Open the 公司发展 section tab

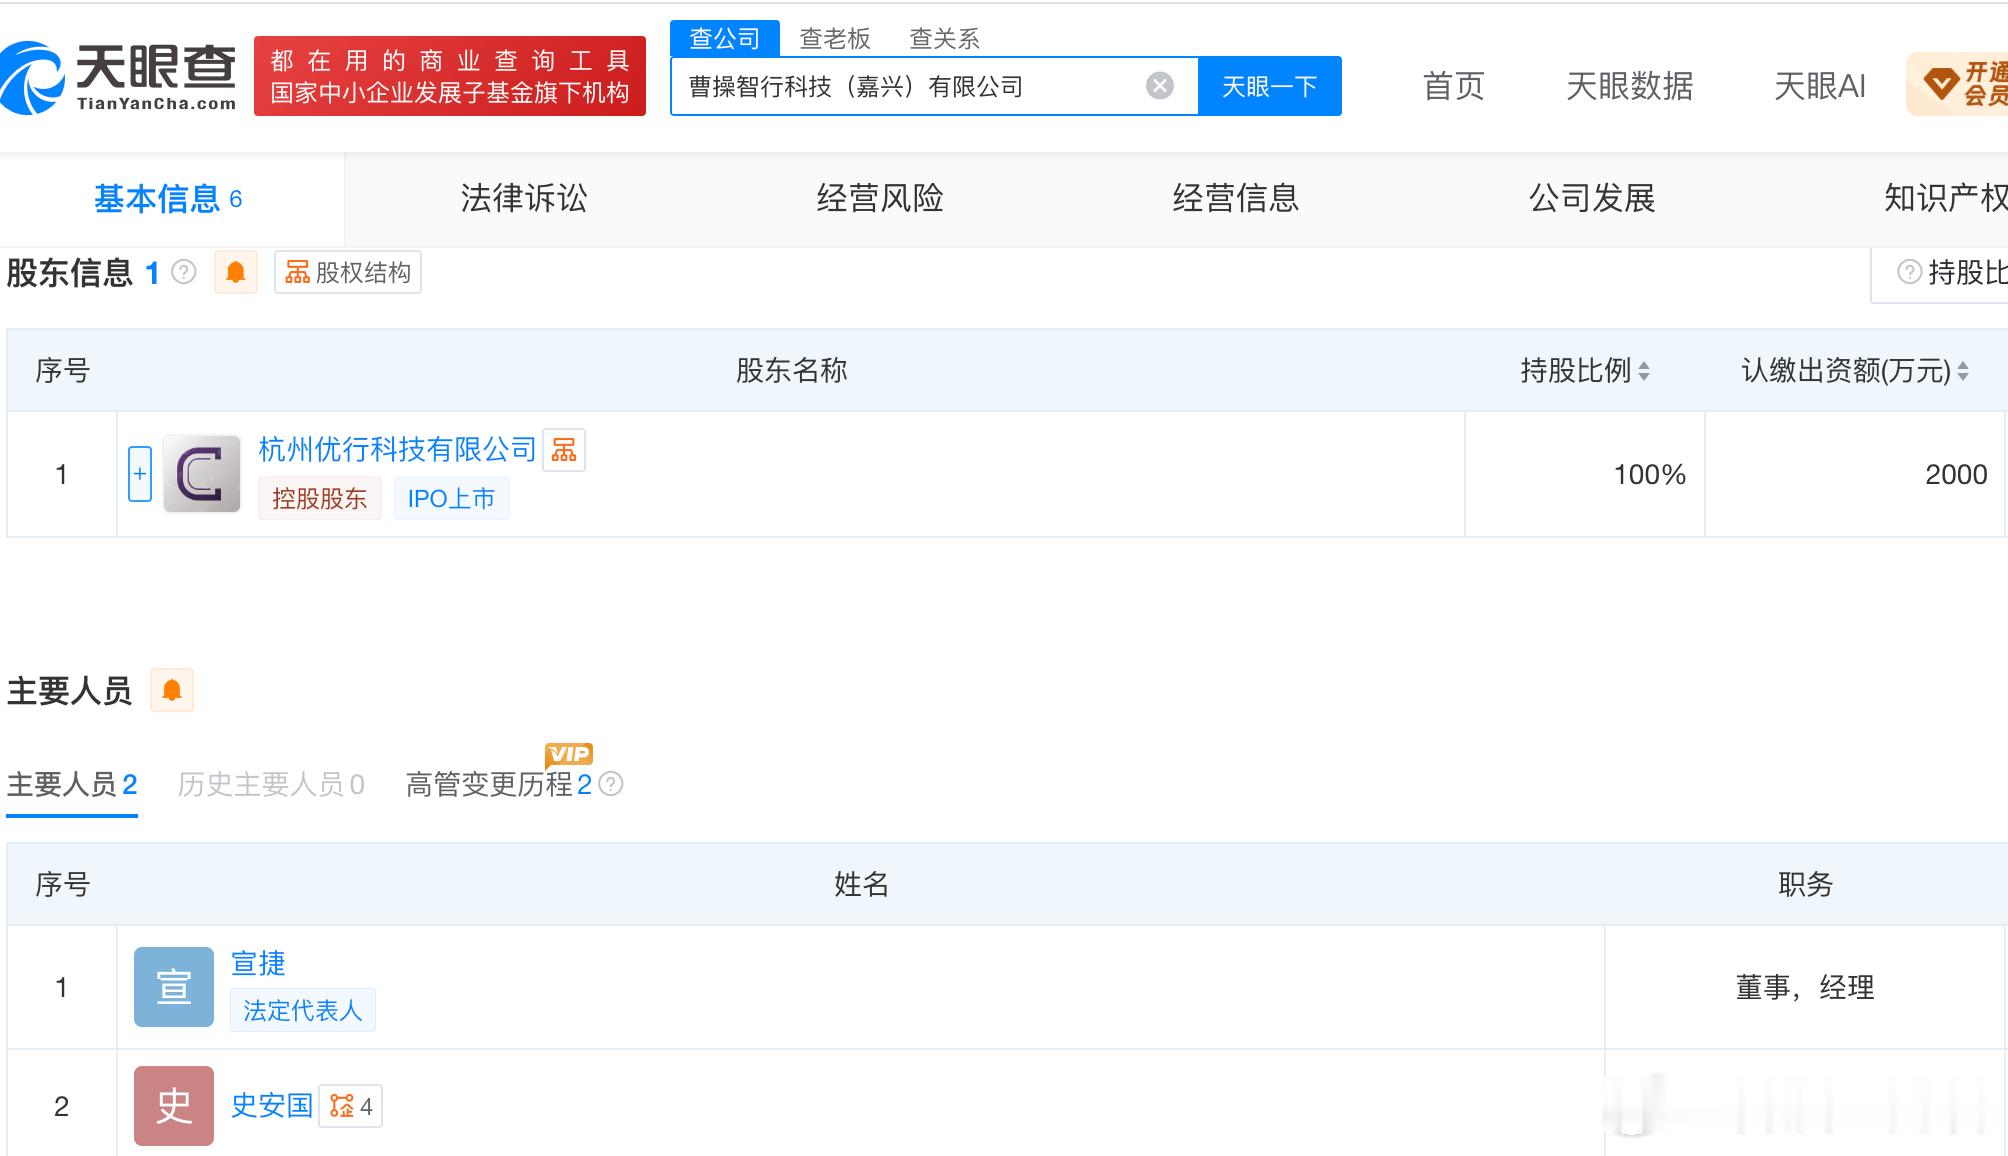pyautogui.click(x=1592, y=198)
